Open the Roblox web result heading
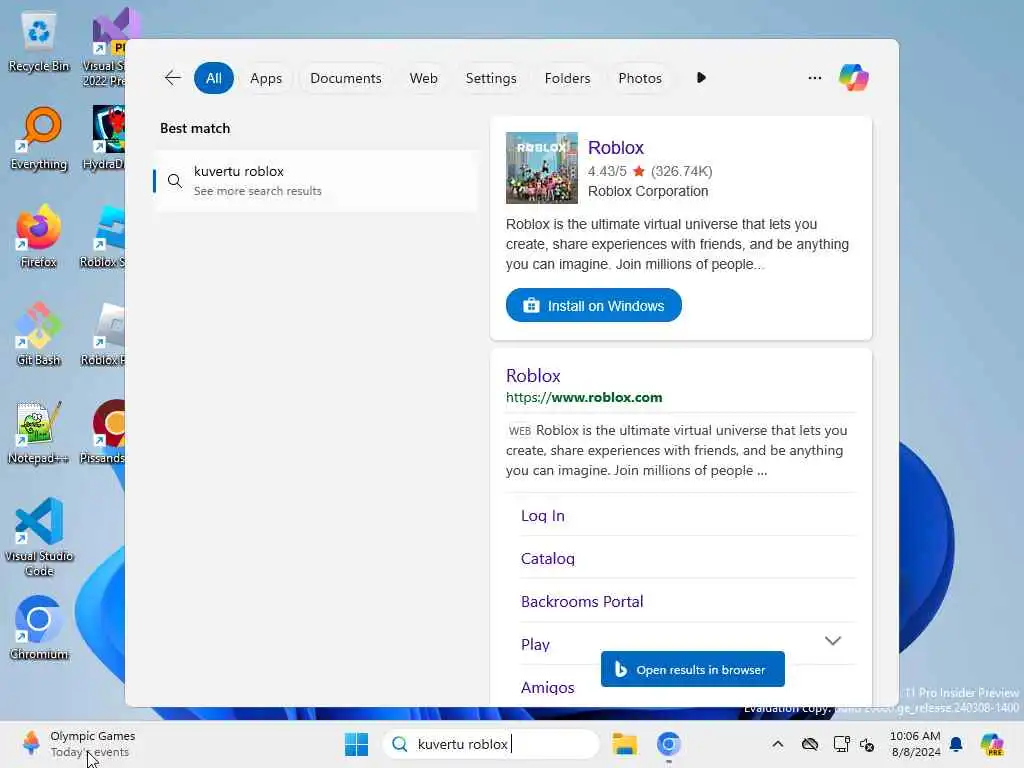Image resolution: width=1024 pixels, height=768 pixels. 533,376
